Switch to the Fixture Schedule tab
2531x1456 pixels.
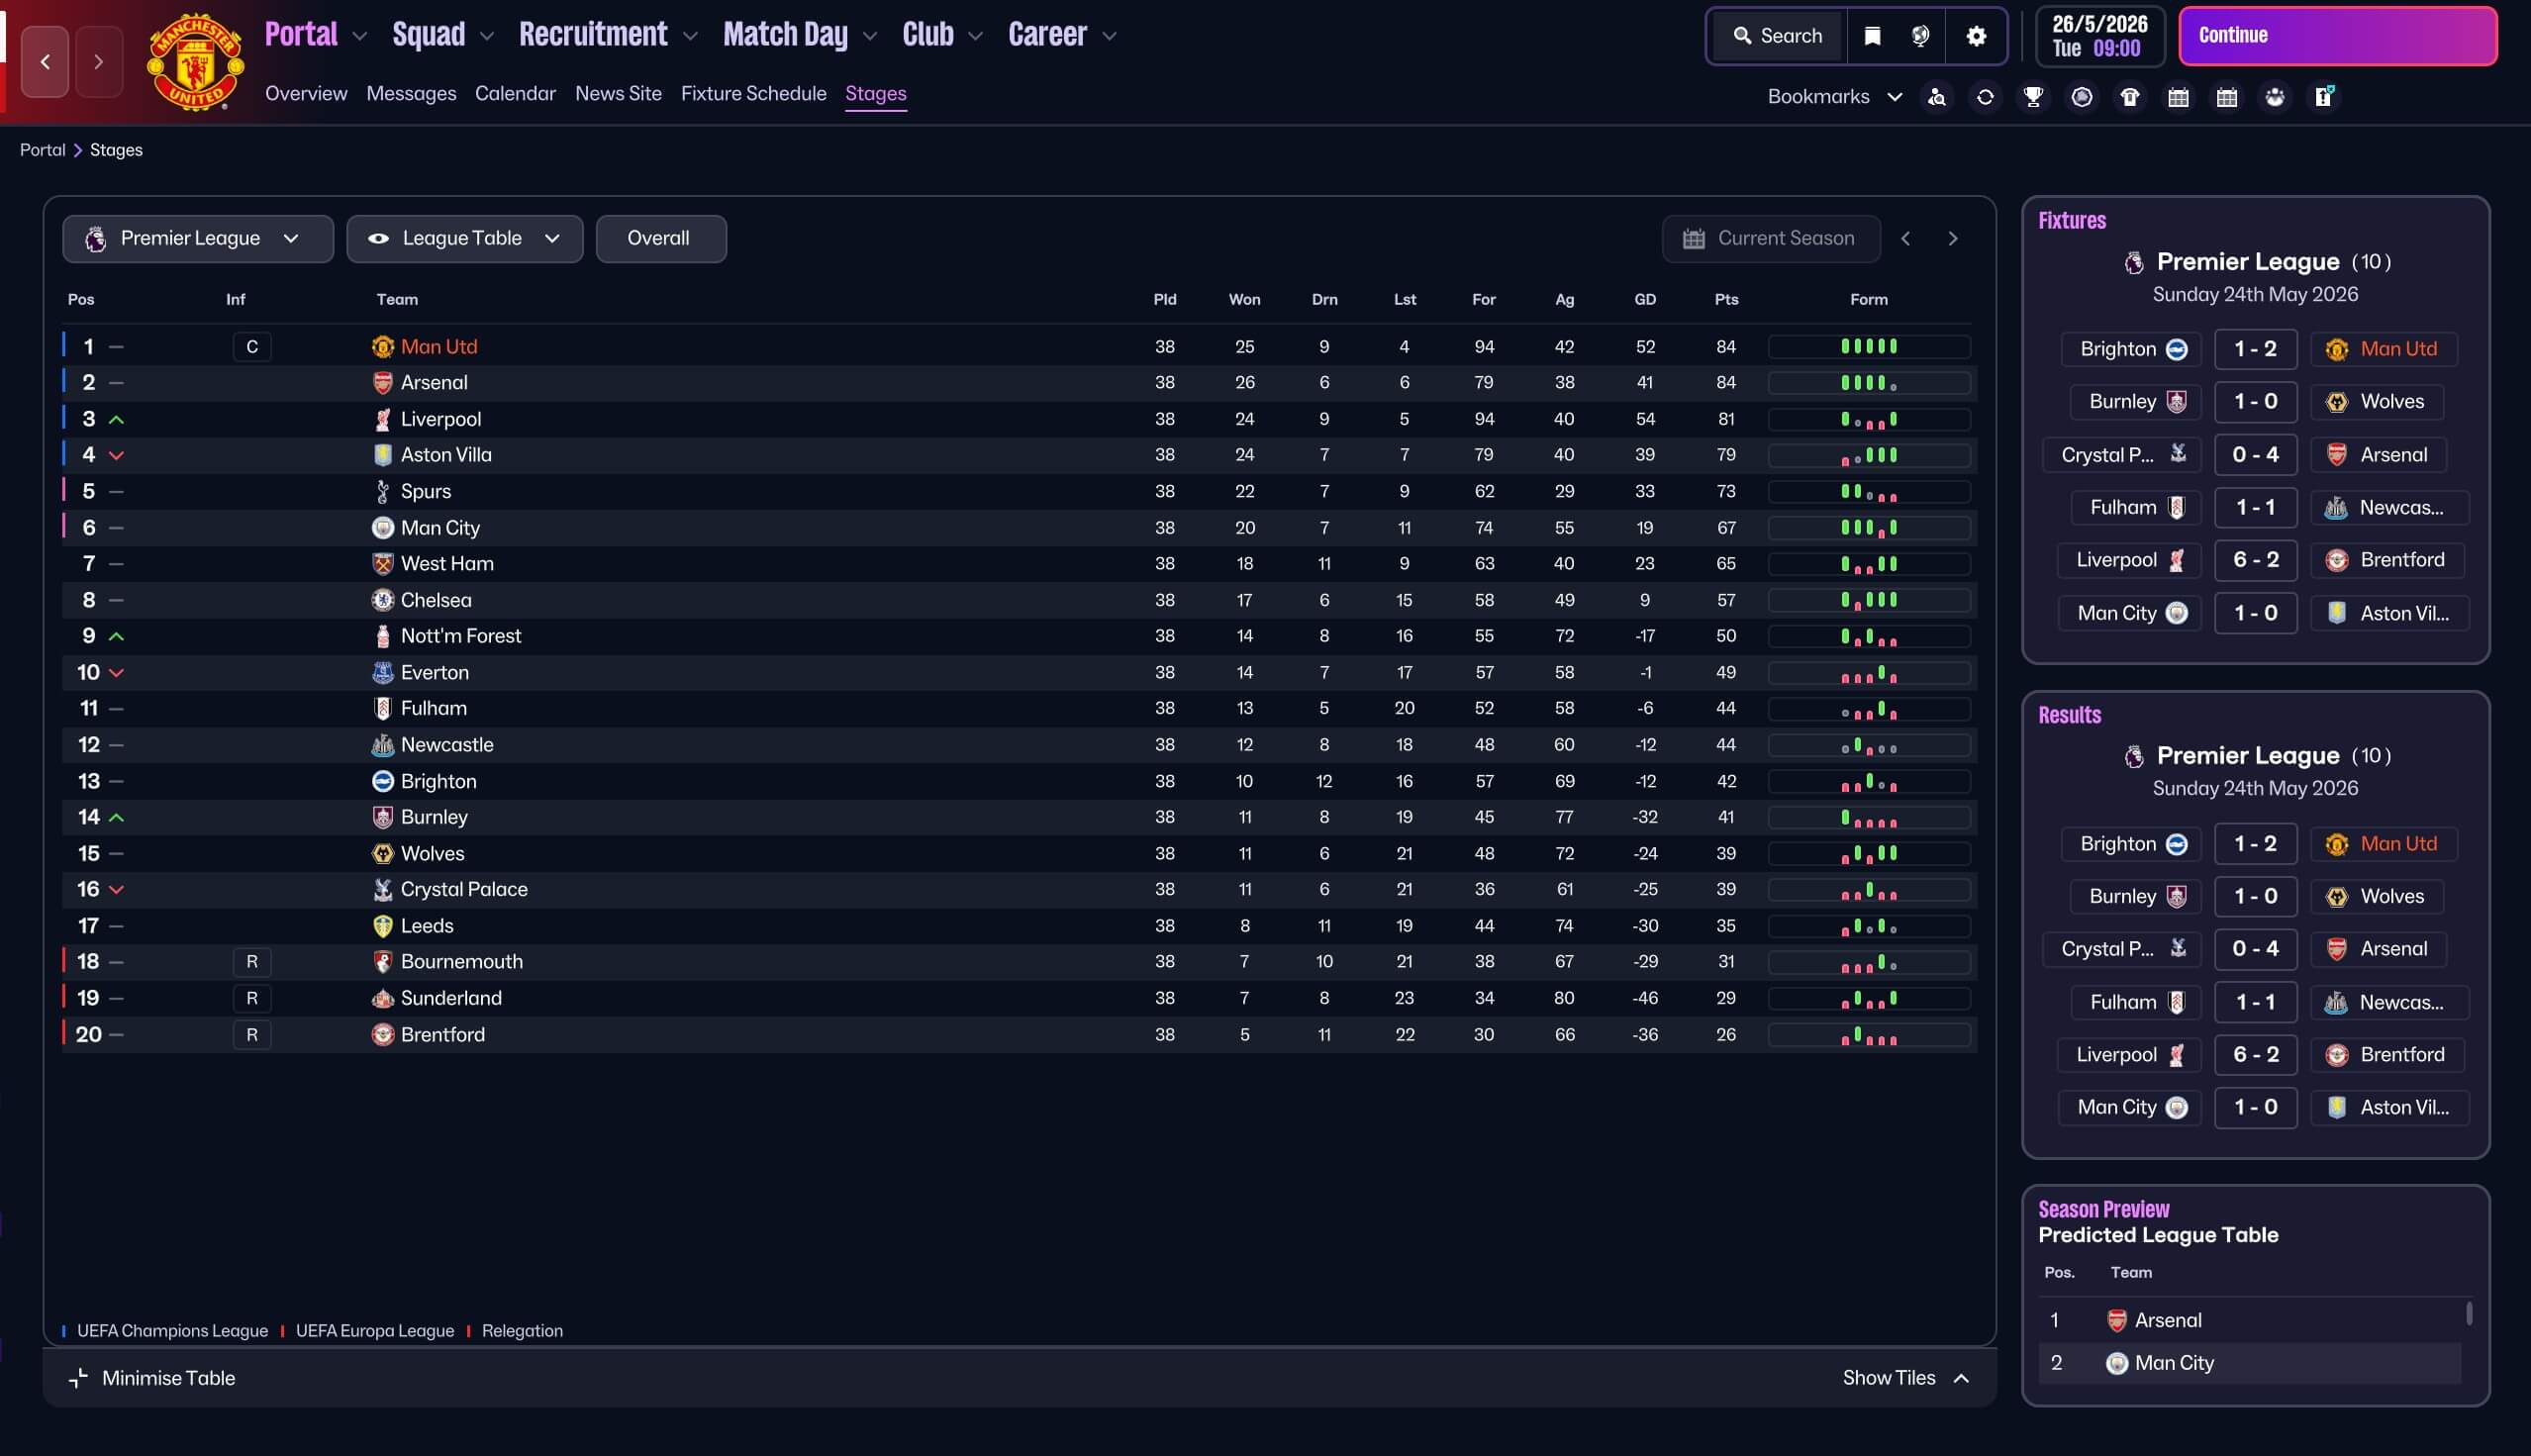pos(753,93)
